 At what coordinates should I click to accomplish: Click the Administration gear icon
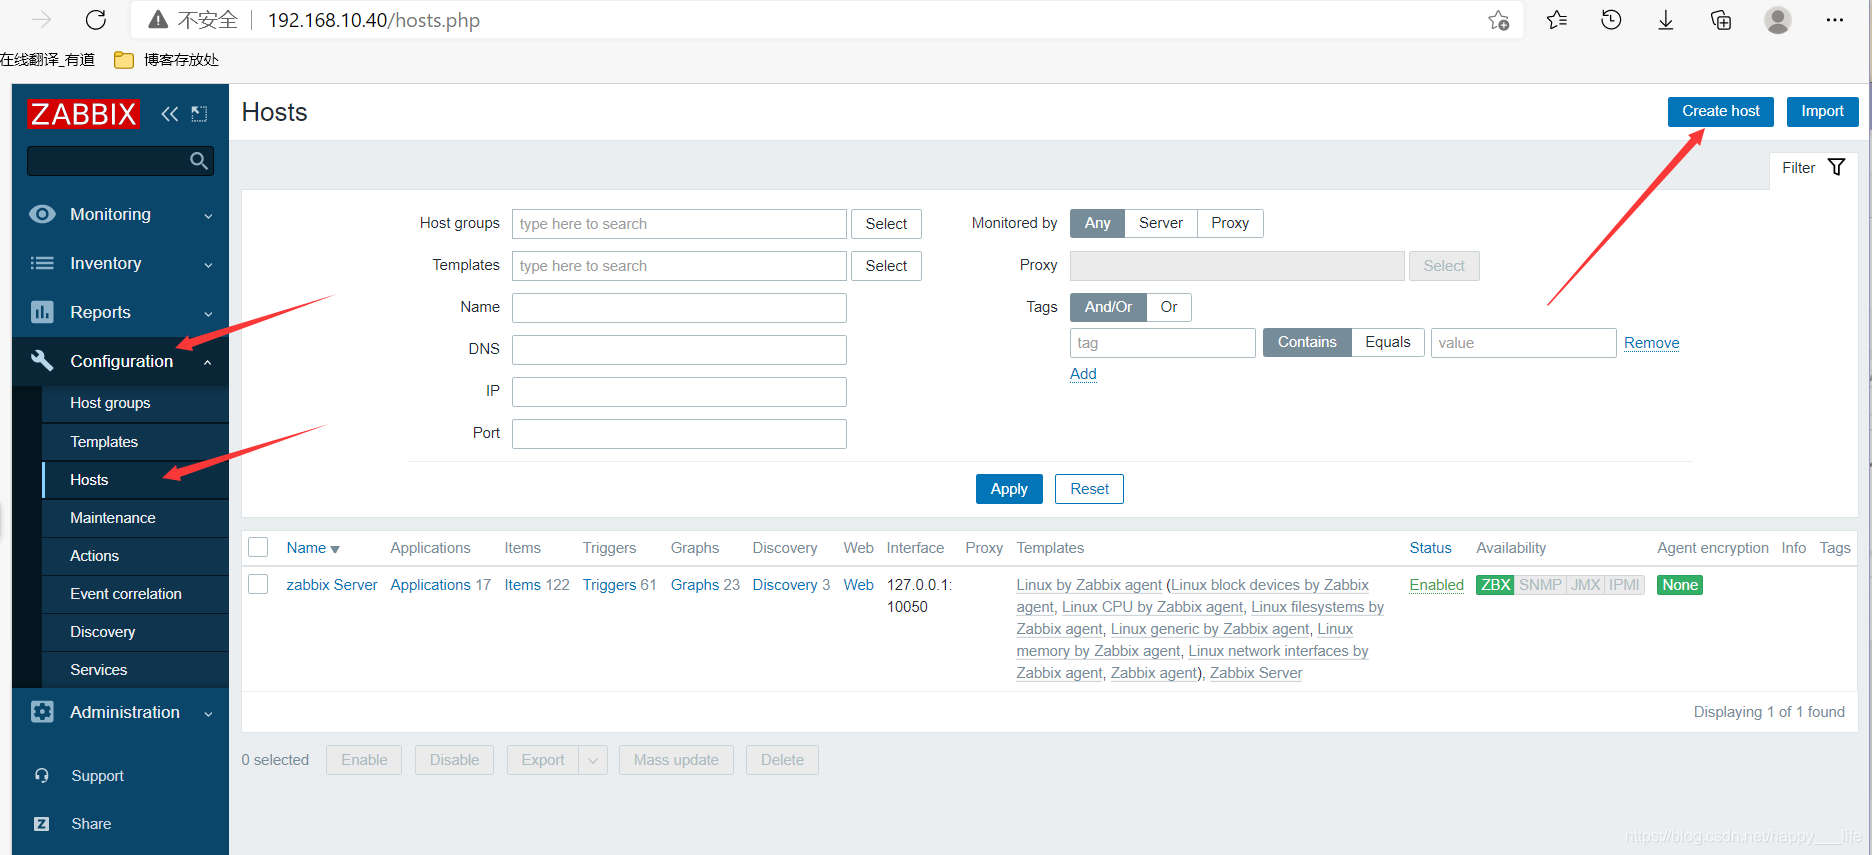[42, 712]
